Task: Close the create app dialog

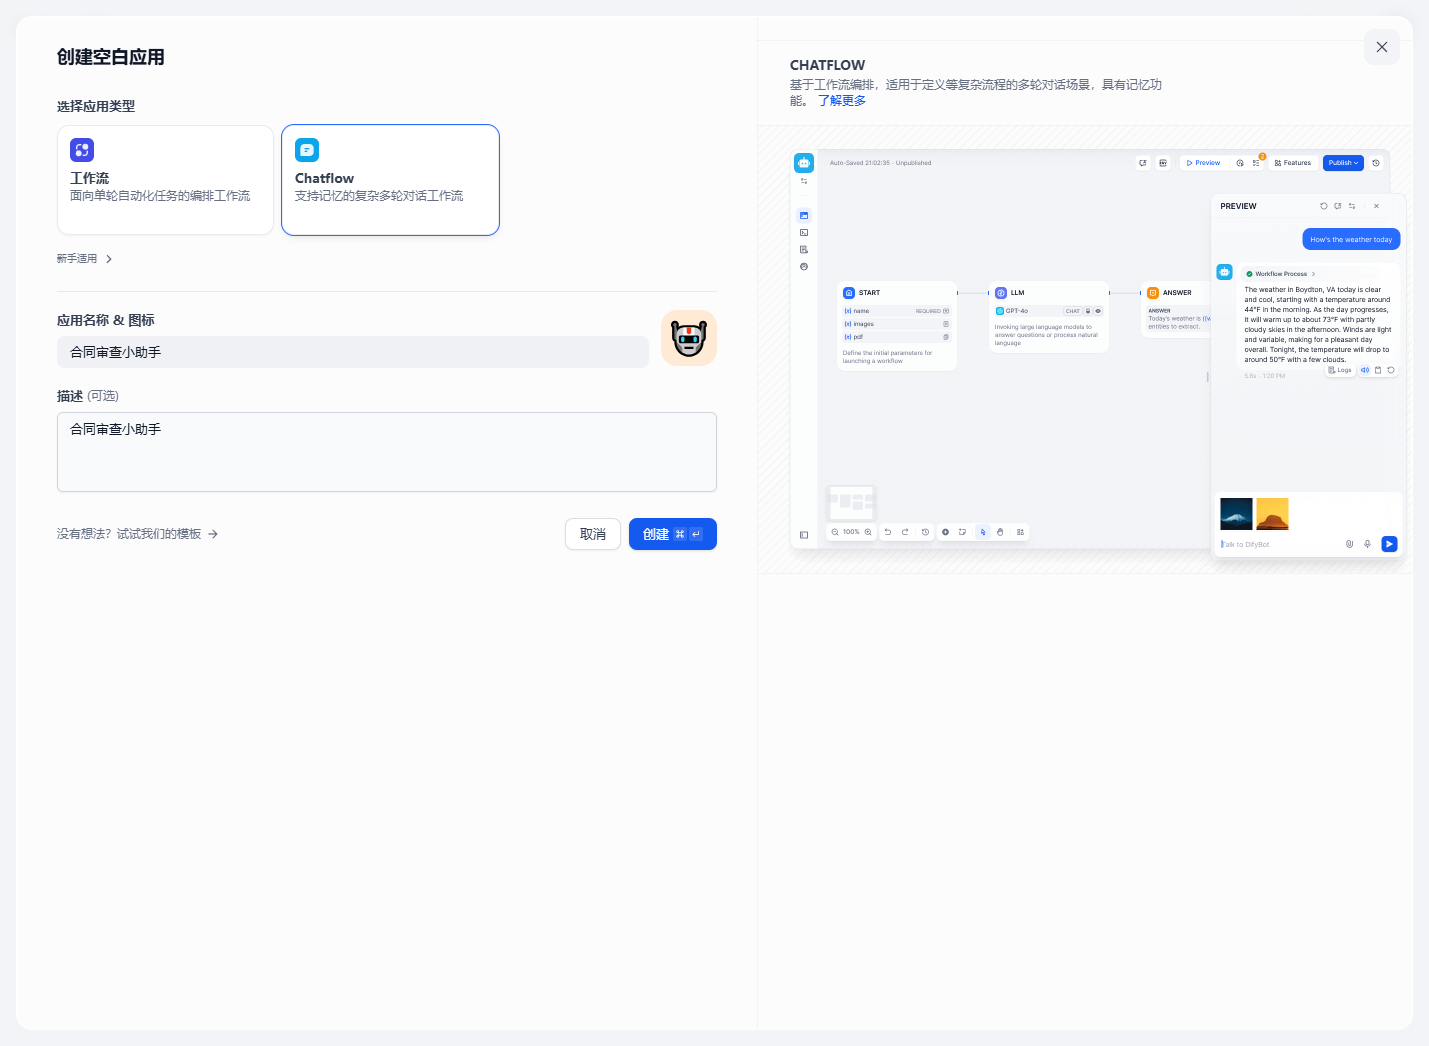Action: click(x=1382, y=47)
